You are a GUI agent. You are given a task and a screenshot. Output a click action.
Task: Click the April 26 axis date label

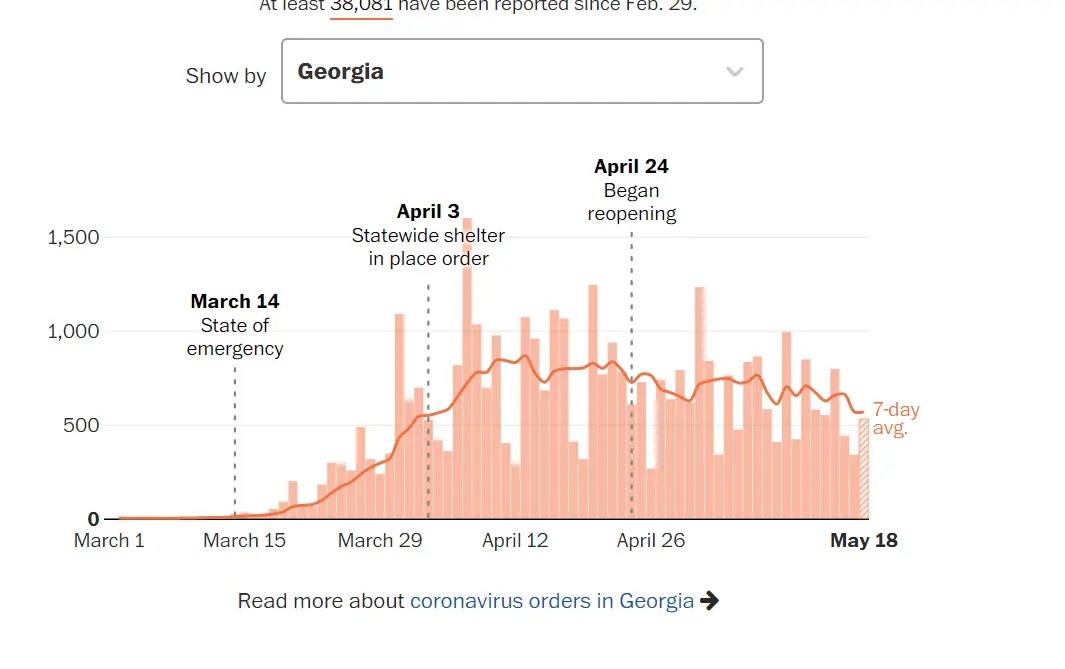coord(651,541)
